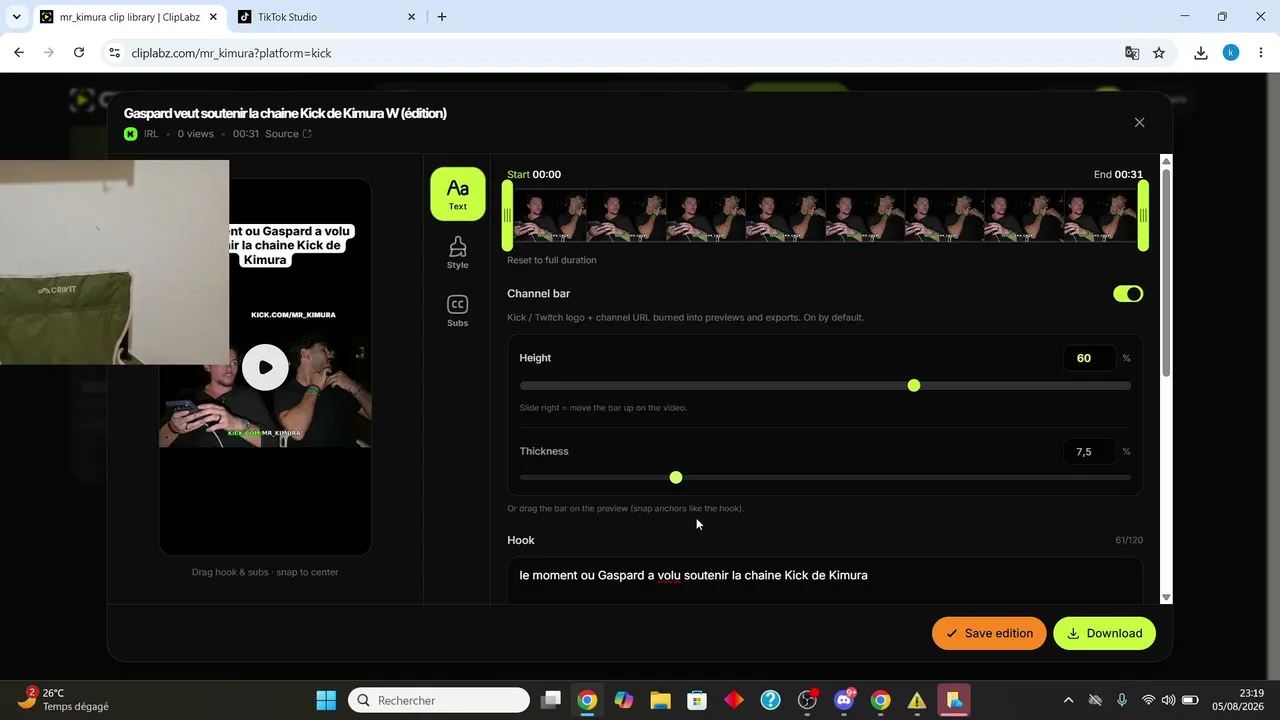Click the taskbar Rechercher search box
The height and width of the screenshot is (720, 1280).
pos(439,700)
